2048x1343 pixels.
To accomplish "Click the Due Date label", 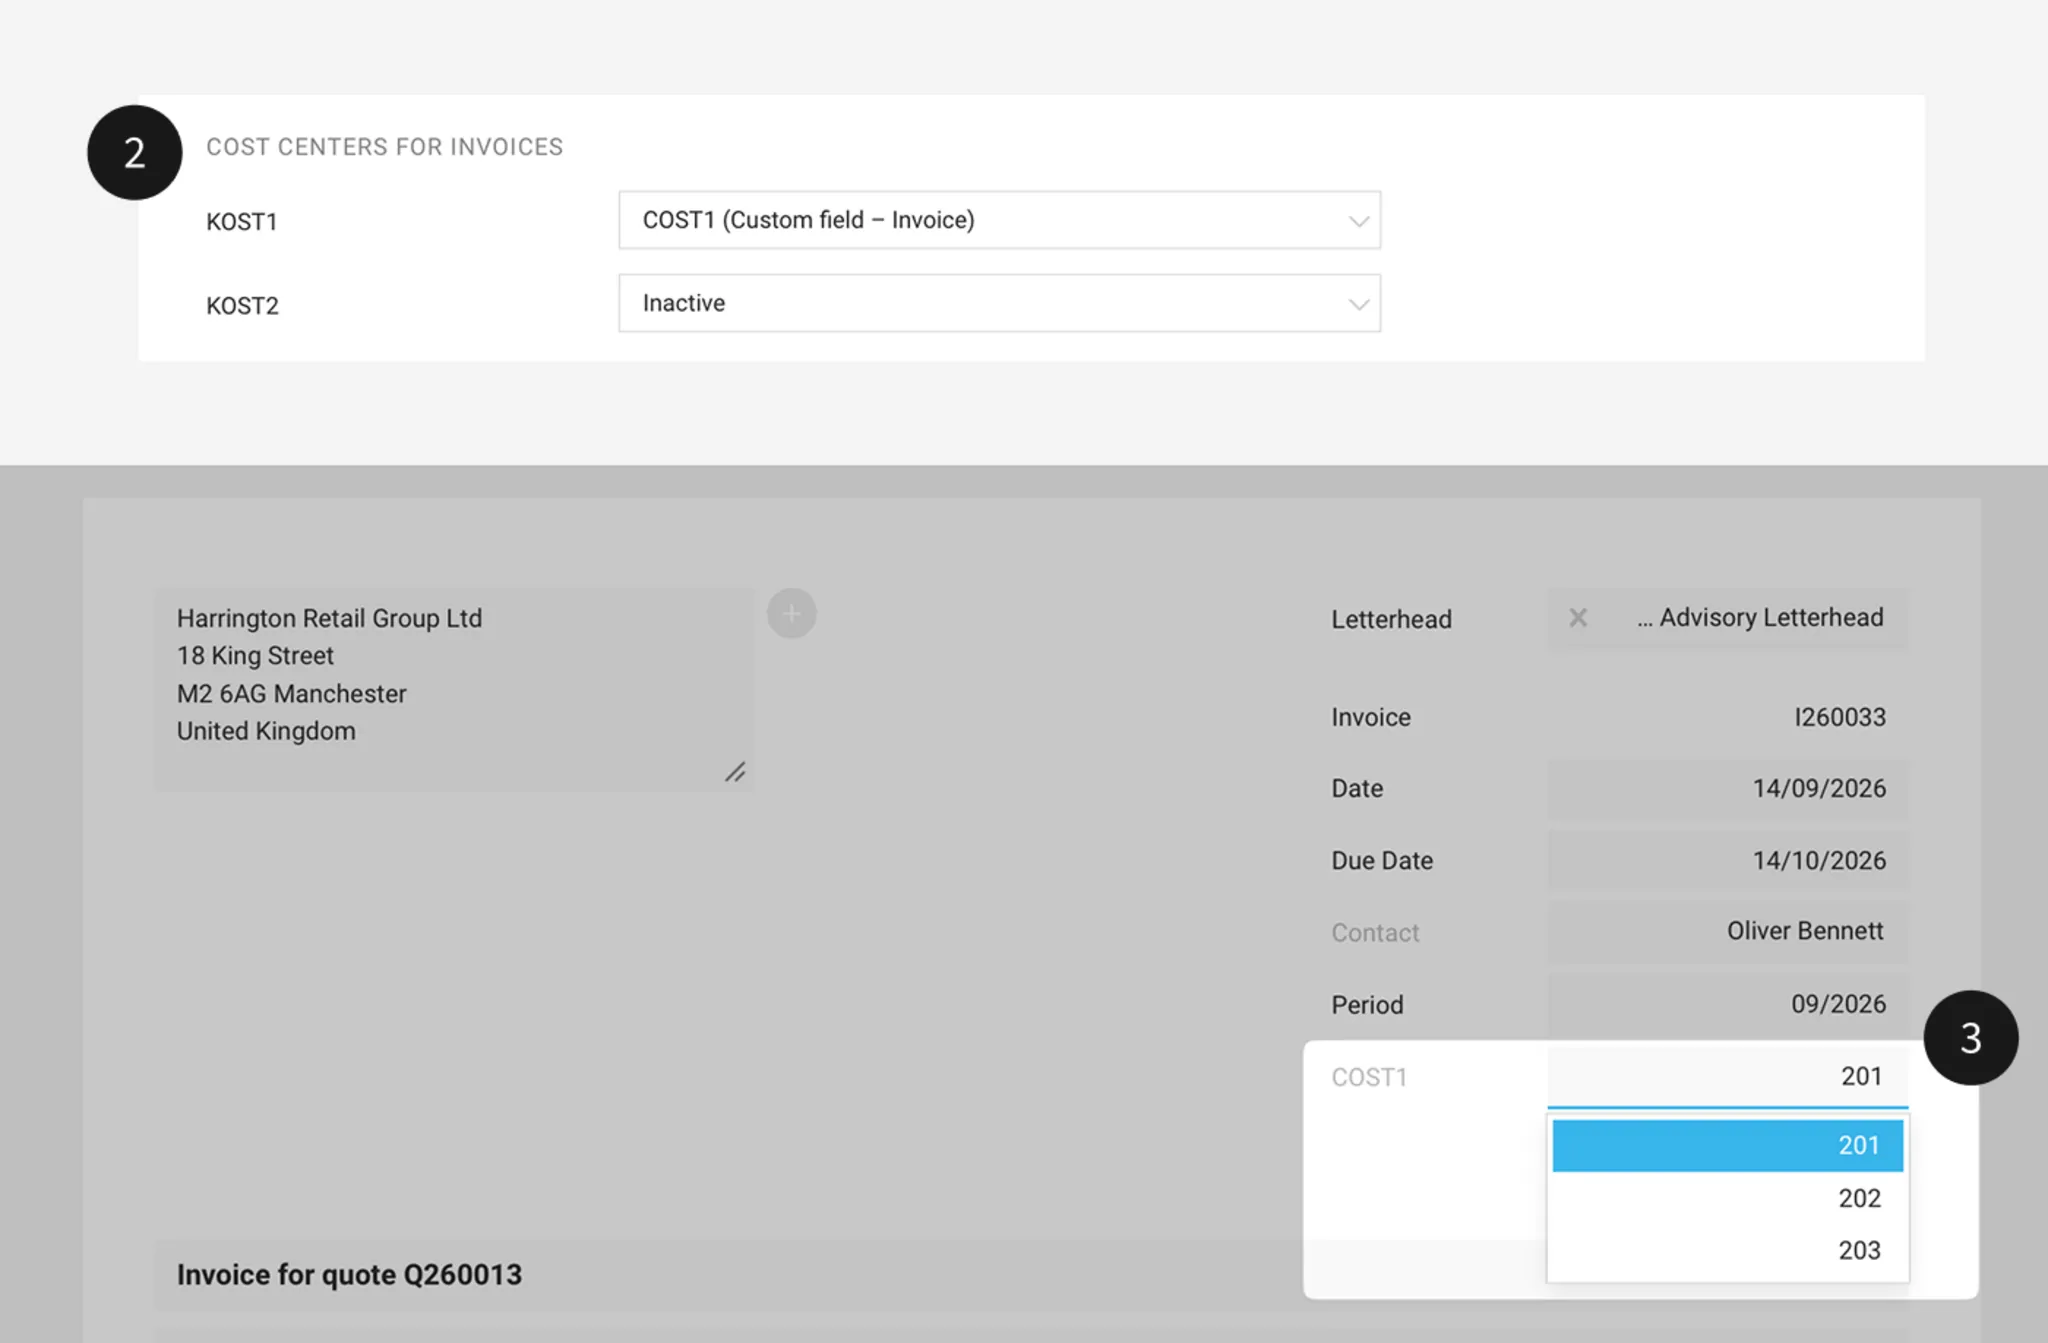I will [1382, 860].
